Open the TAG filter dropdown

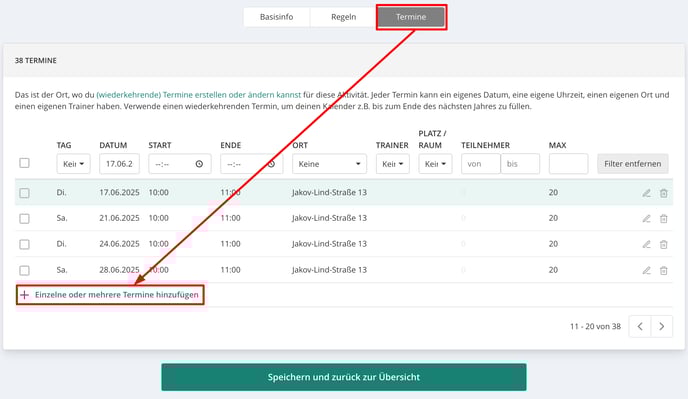(73, 164)
